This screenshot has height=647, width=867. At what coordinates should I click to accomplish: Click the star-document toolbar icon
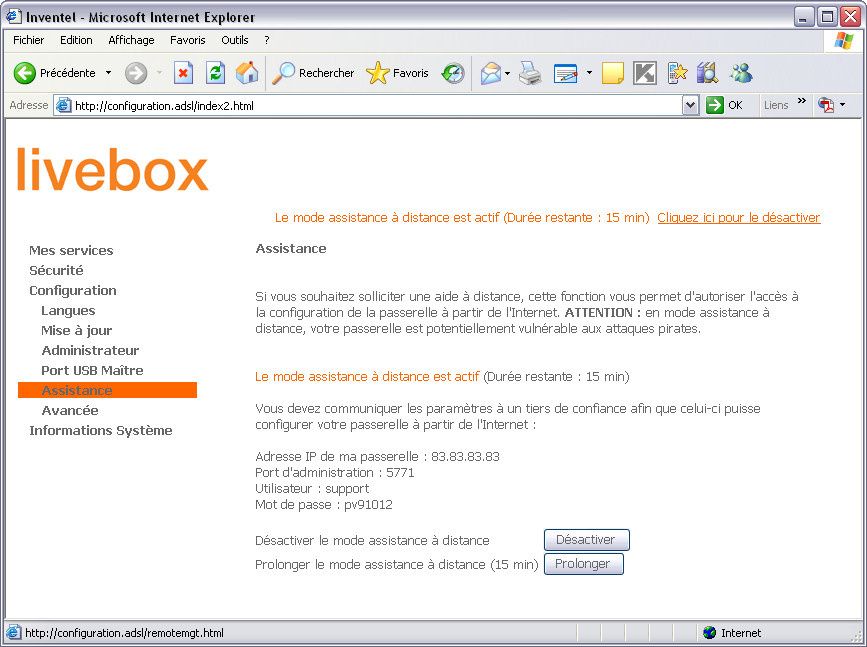[677, 73]
